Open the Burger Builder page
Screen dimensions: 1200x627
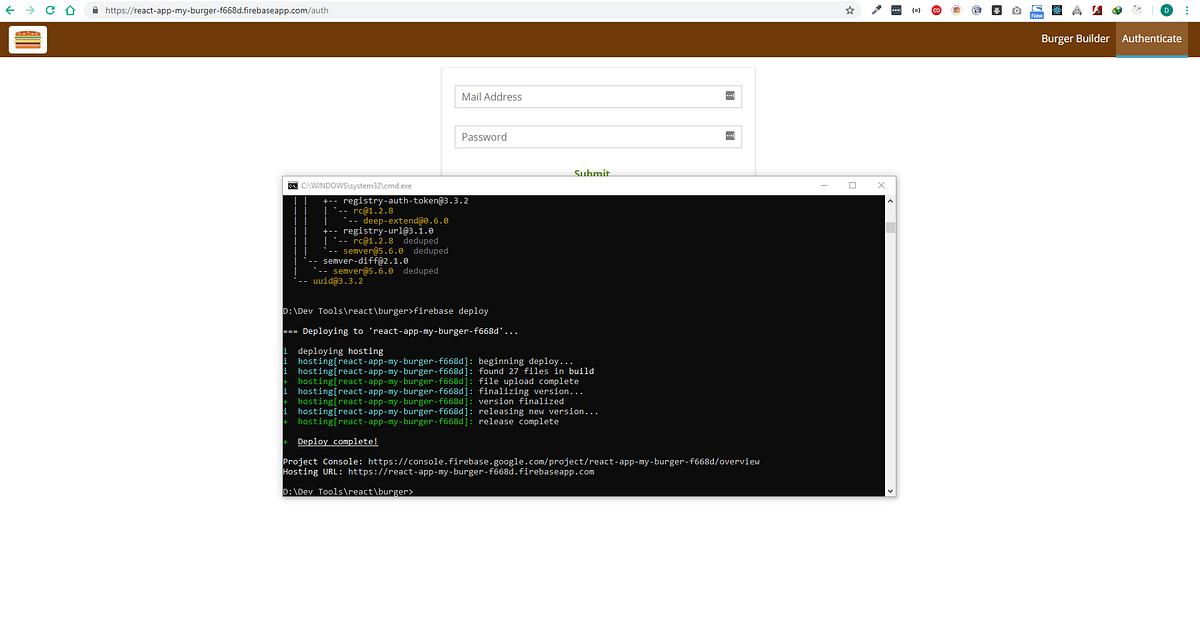pyautogui.click(x=1075, y=39)
